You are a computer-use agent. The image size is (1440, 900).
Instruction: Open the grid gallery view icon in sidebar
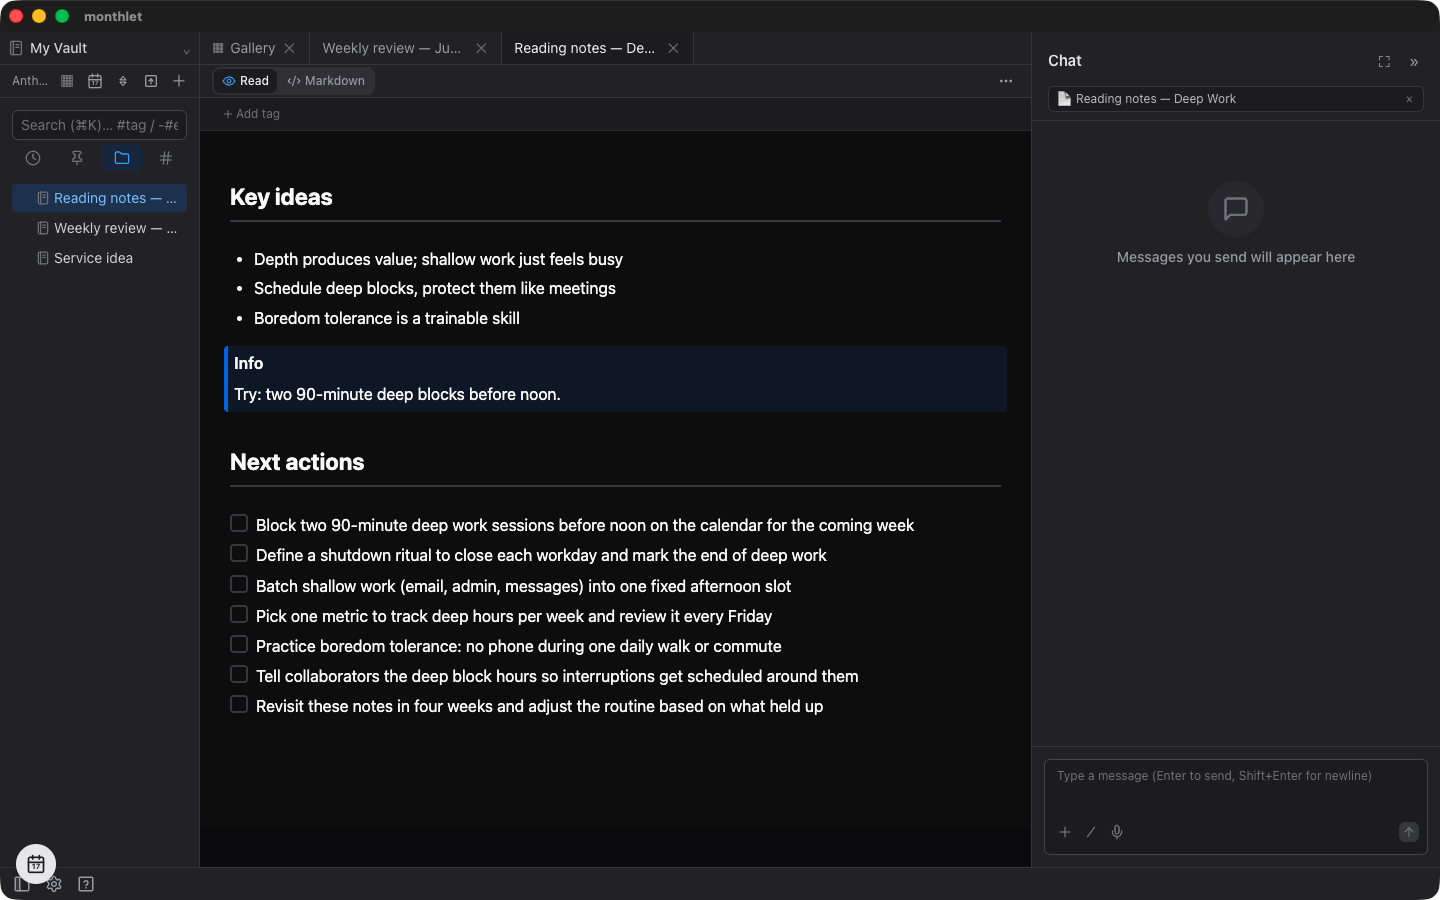tap(67, 81)
